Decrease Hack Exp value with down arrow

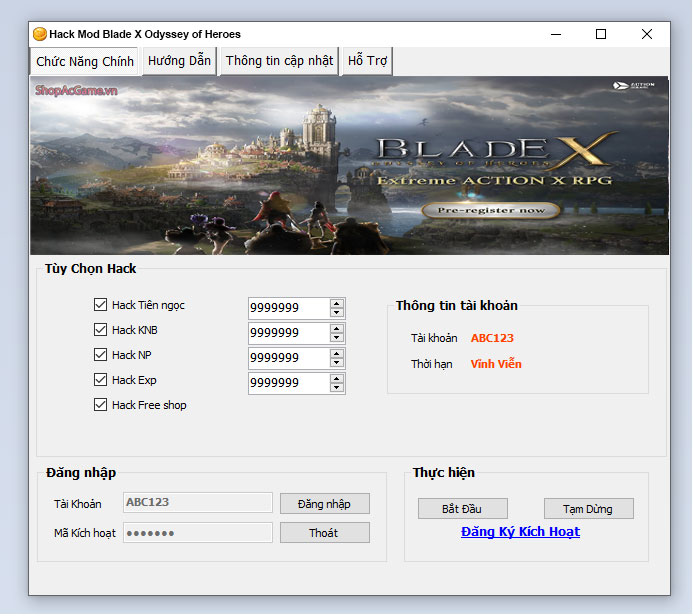[x=337, y=388]
